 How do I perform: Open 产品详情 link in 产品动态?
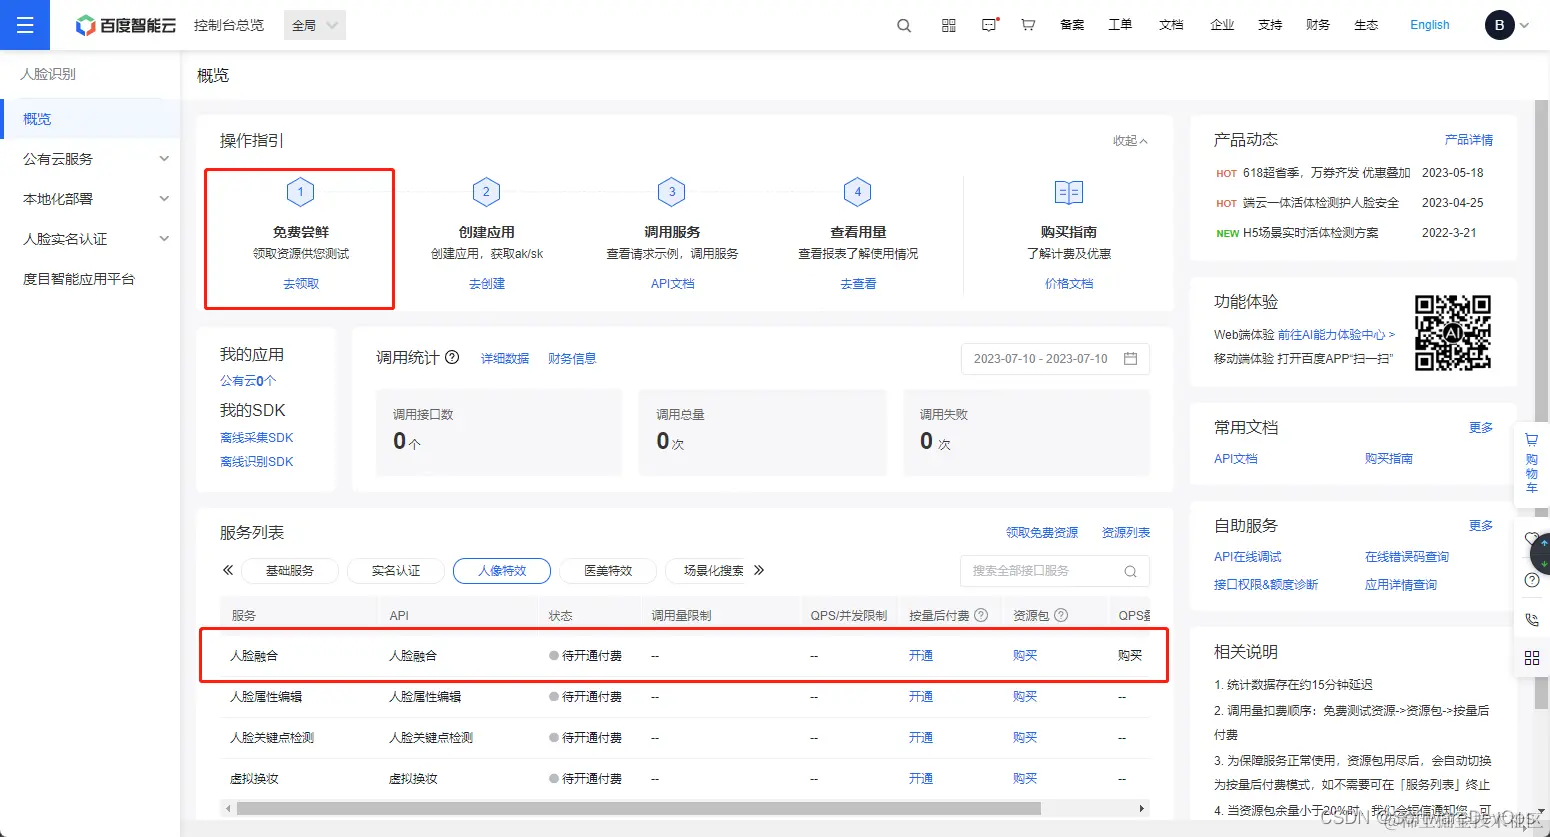click(1469, 140)
